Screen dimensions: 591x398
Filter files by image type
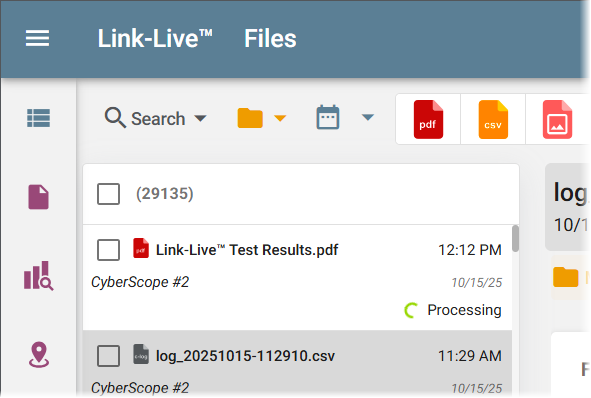coord(557,119)
